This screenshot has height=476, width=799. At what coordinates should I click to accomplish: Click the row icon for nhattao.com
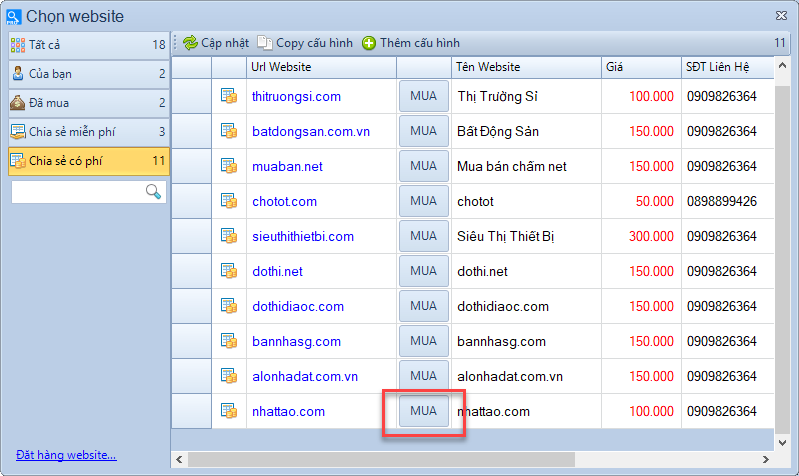click(229, 411)
